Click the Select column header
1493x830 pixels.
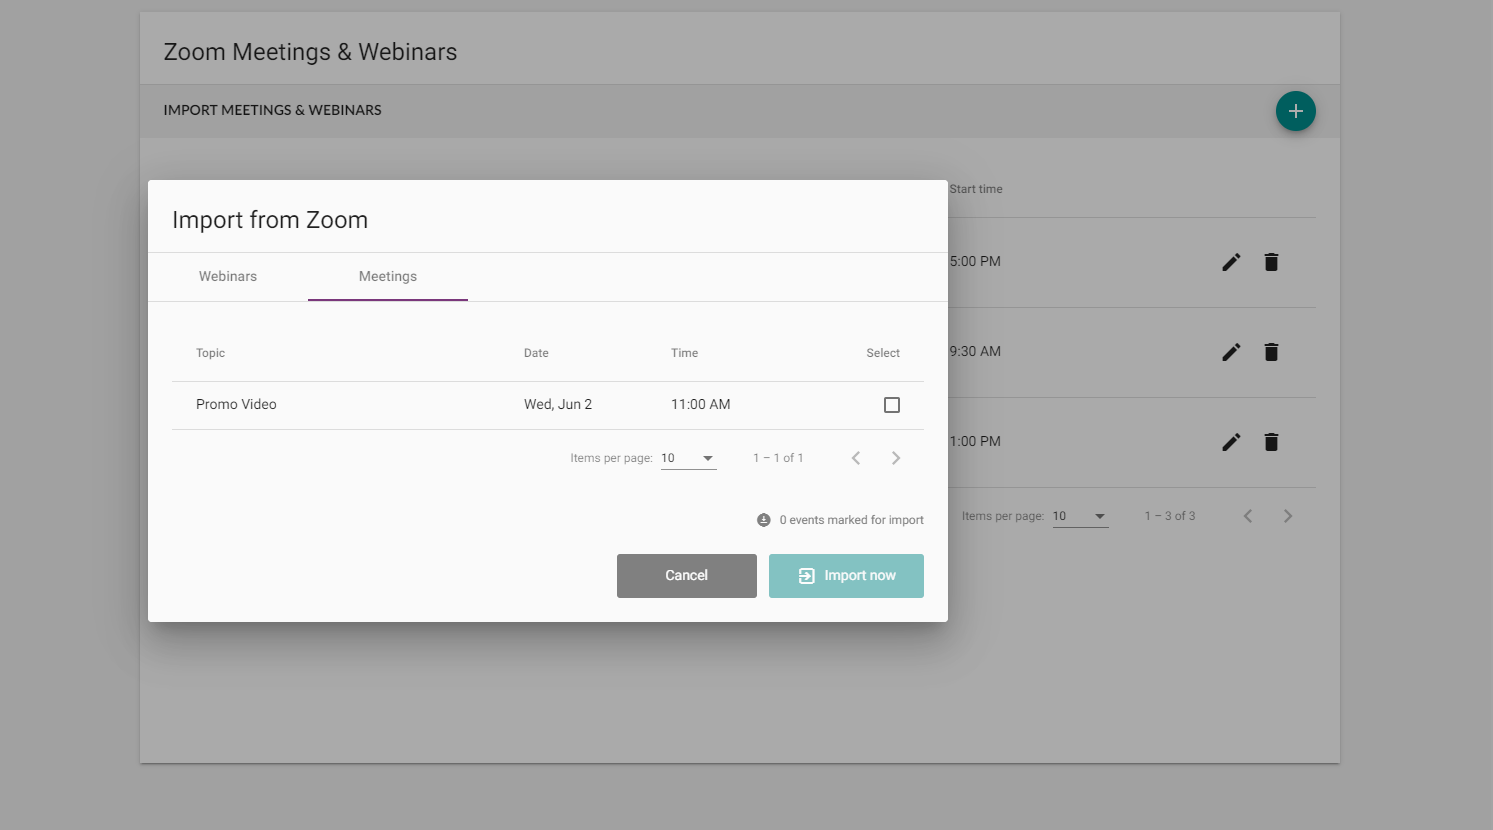[x=883, y=353]
